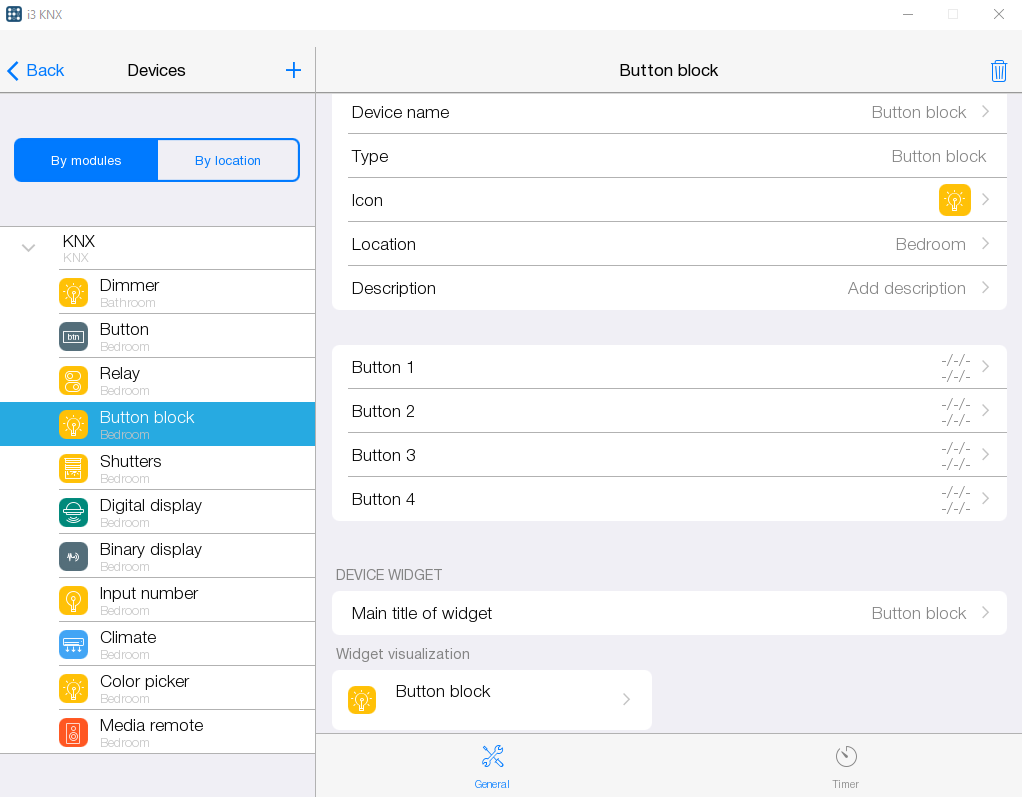Screen dimensions: 1022x797
Task: Click the plus icon to add device
Action: pyautogui.click(x=293, y=70)
